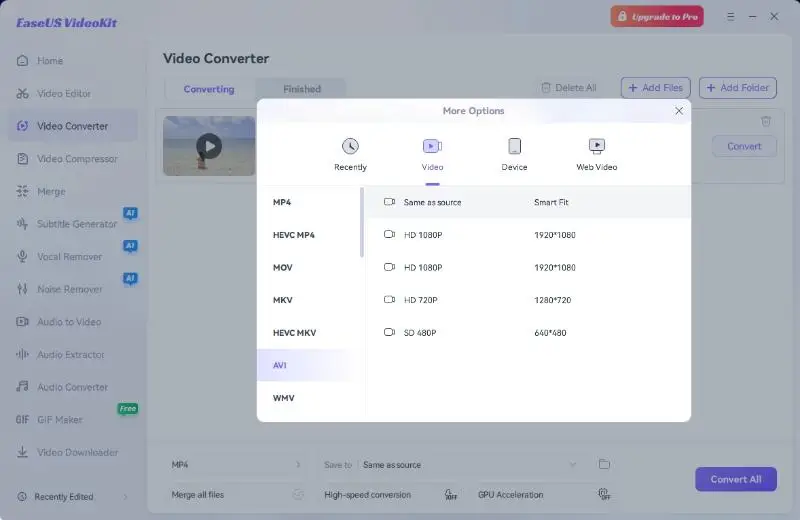
Task: Choose HEVC MKV format
Action: pos(309,333)
